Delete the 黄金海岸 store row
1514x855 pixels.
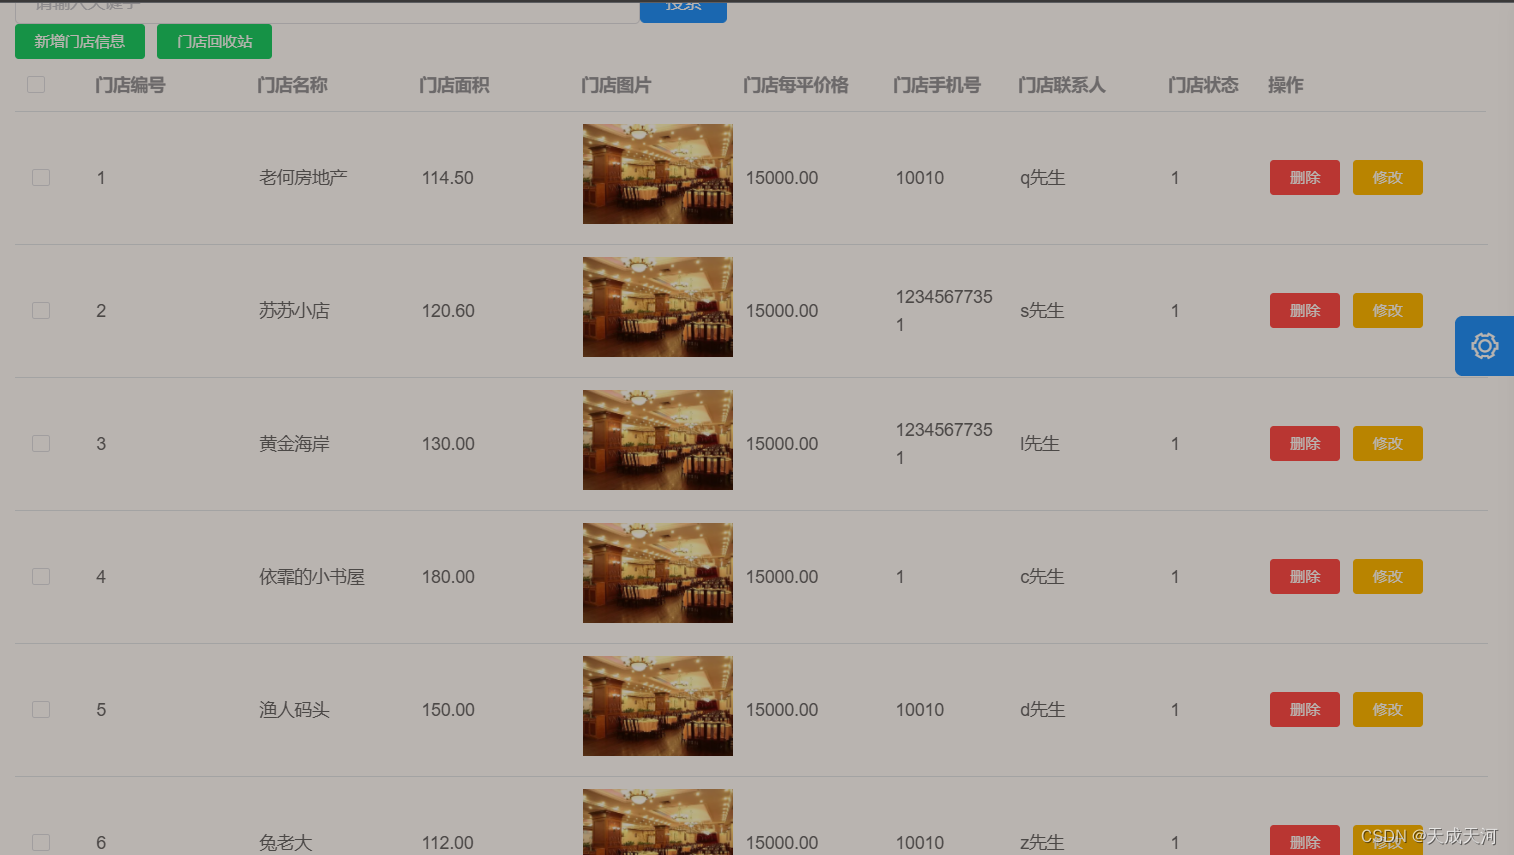point(1304,443)
